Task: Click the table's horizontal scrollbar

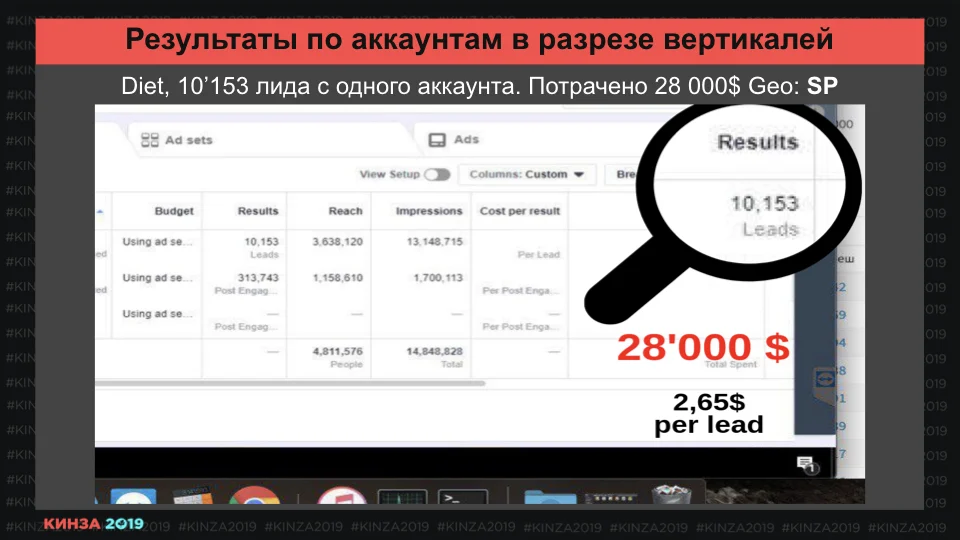Action: [x=290, y=383]
